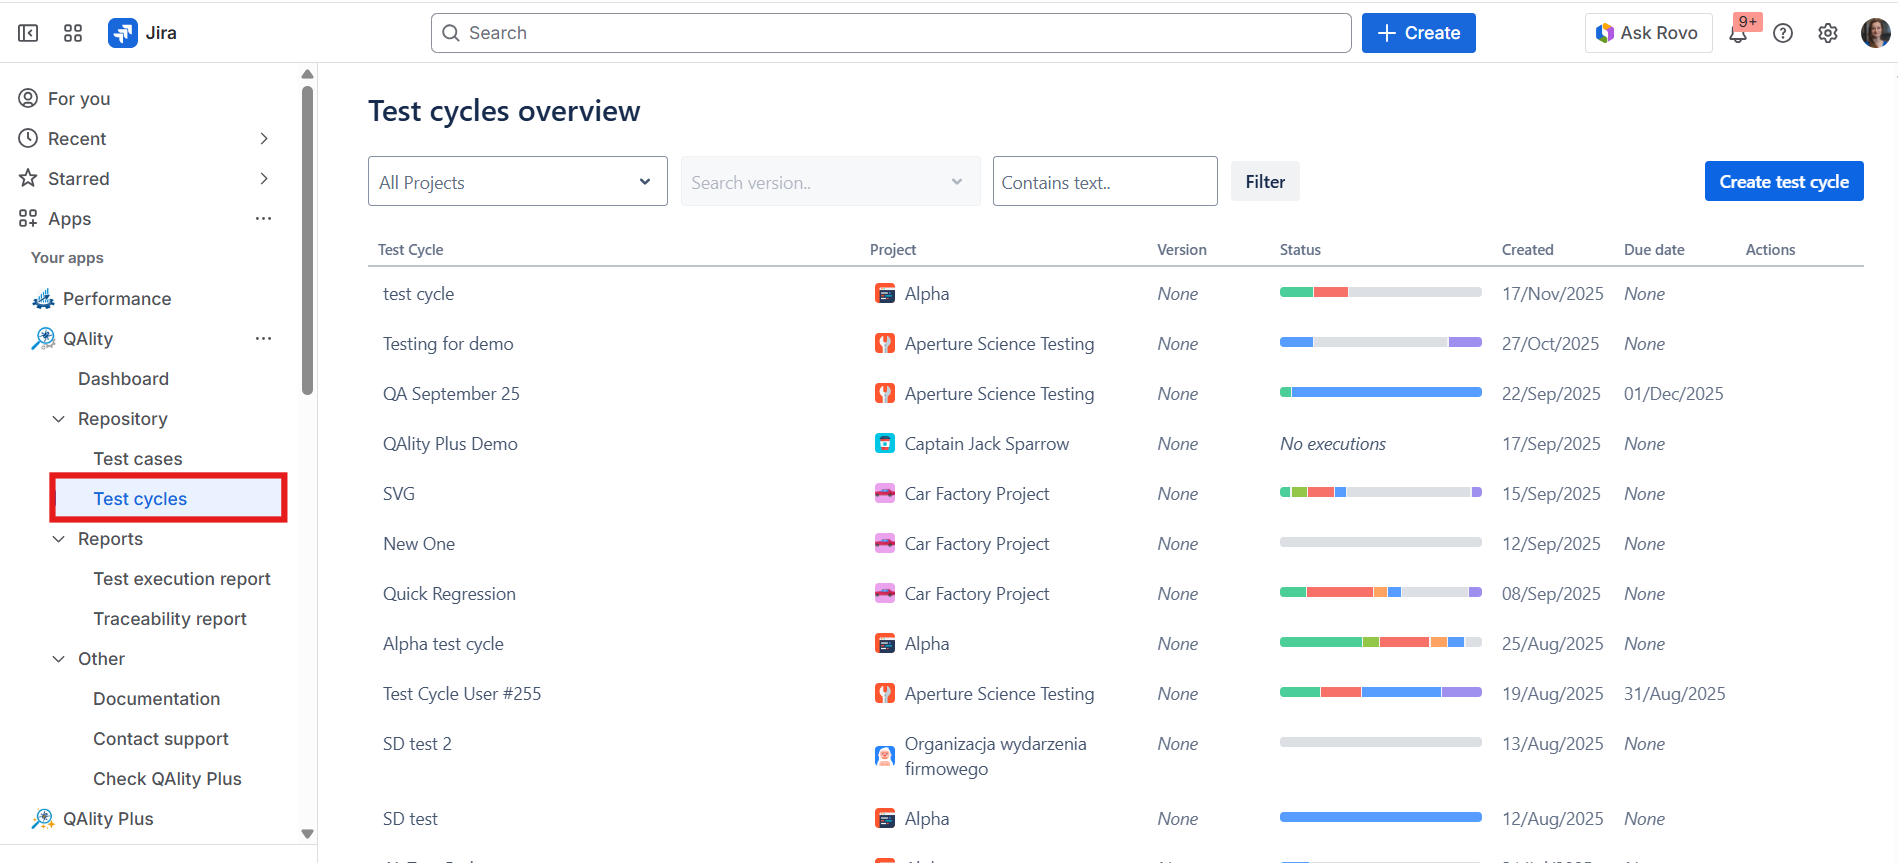Go to Test cases
The width and height of the screenshot is (1898, 863).
138,458
